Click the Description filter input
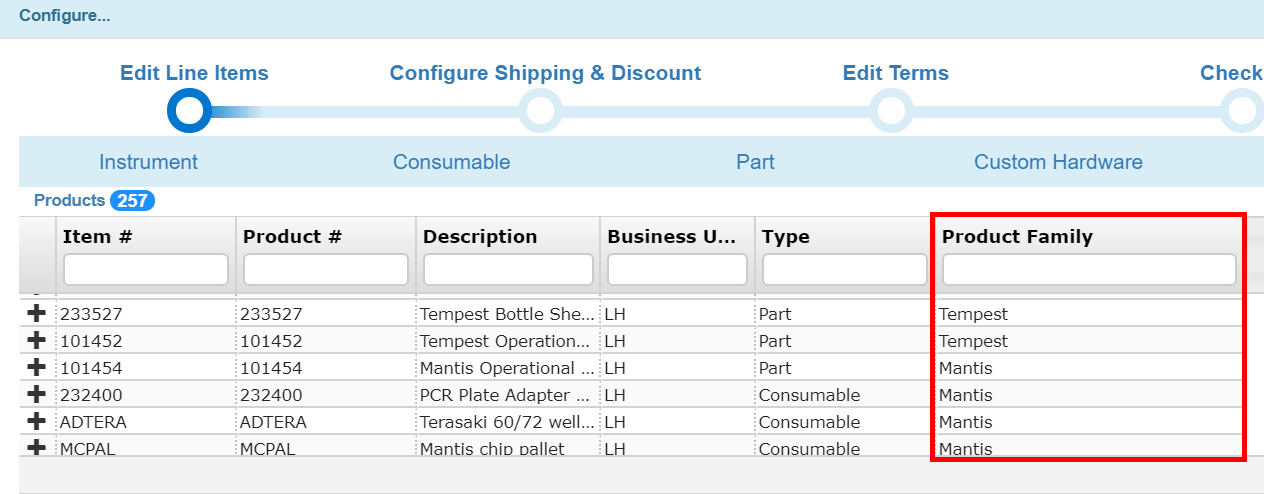The image size is (1264, 494). tap(508, 269)
